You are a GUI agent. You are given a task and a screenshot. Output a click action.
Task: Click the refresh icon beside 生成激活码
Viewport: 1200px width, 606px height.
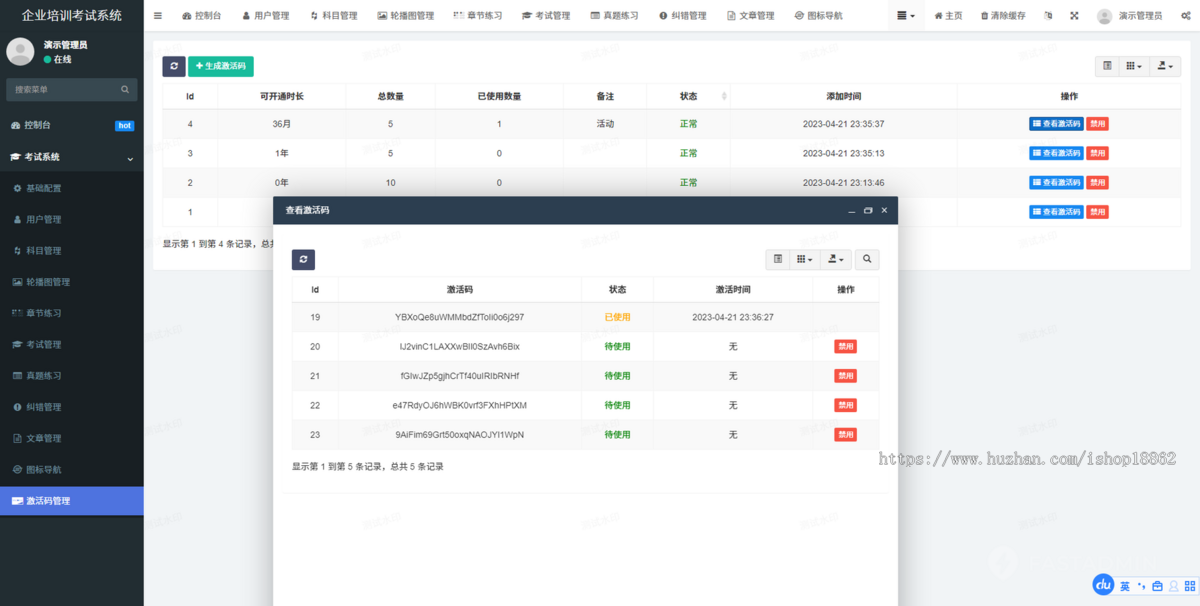click(174, 66)
